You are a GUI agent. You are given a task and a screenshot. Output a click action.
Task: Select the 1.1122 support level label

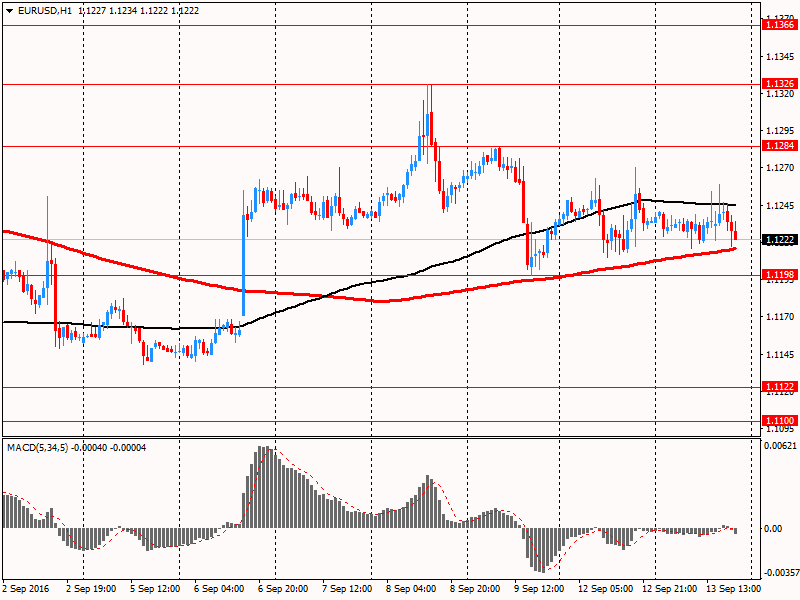tap(779, 387)
